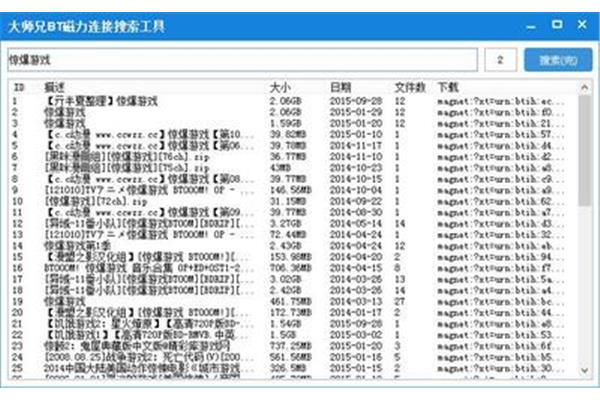The height and width of the screenshot is (400, 600).
Task: Select the entry ending in [76ch].zip
Action: pos(127,157)
